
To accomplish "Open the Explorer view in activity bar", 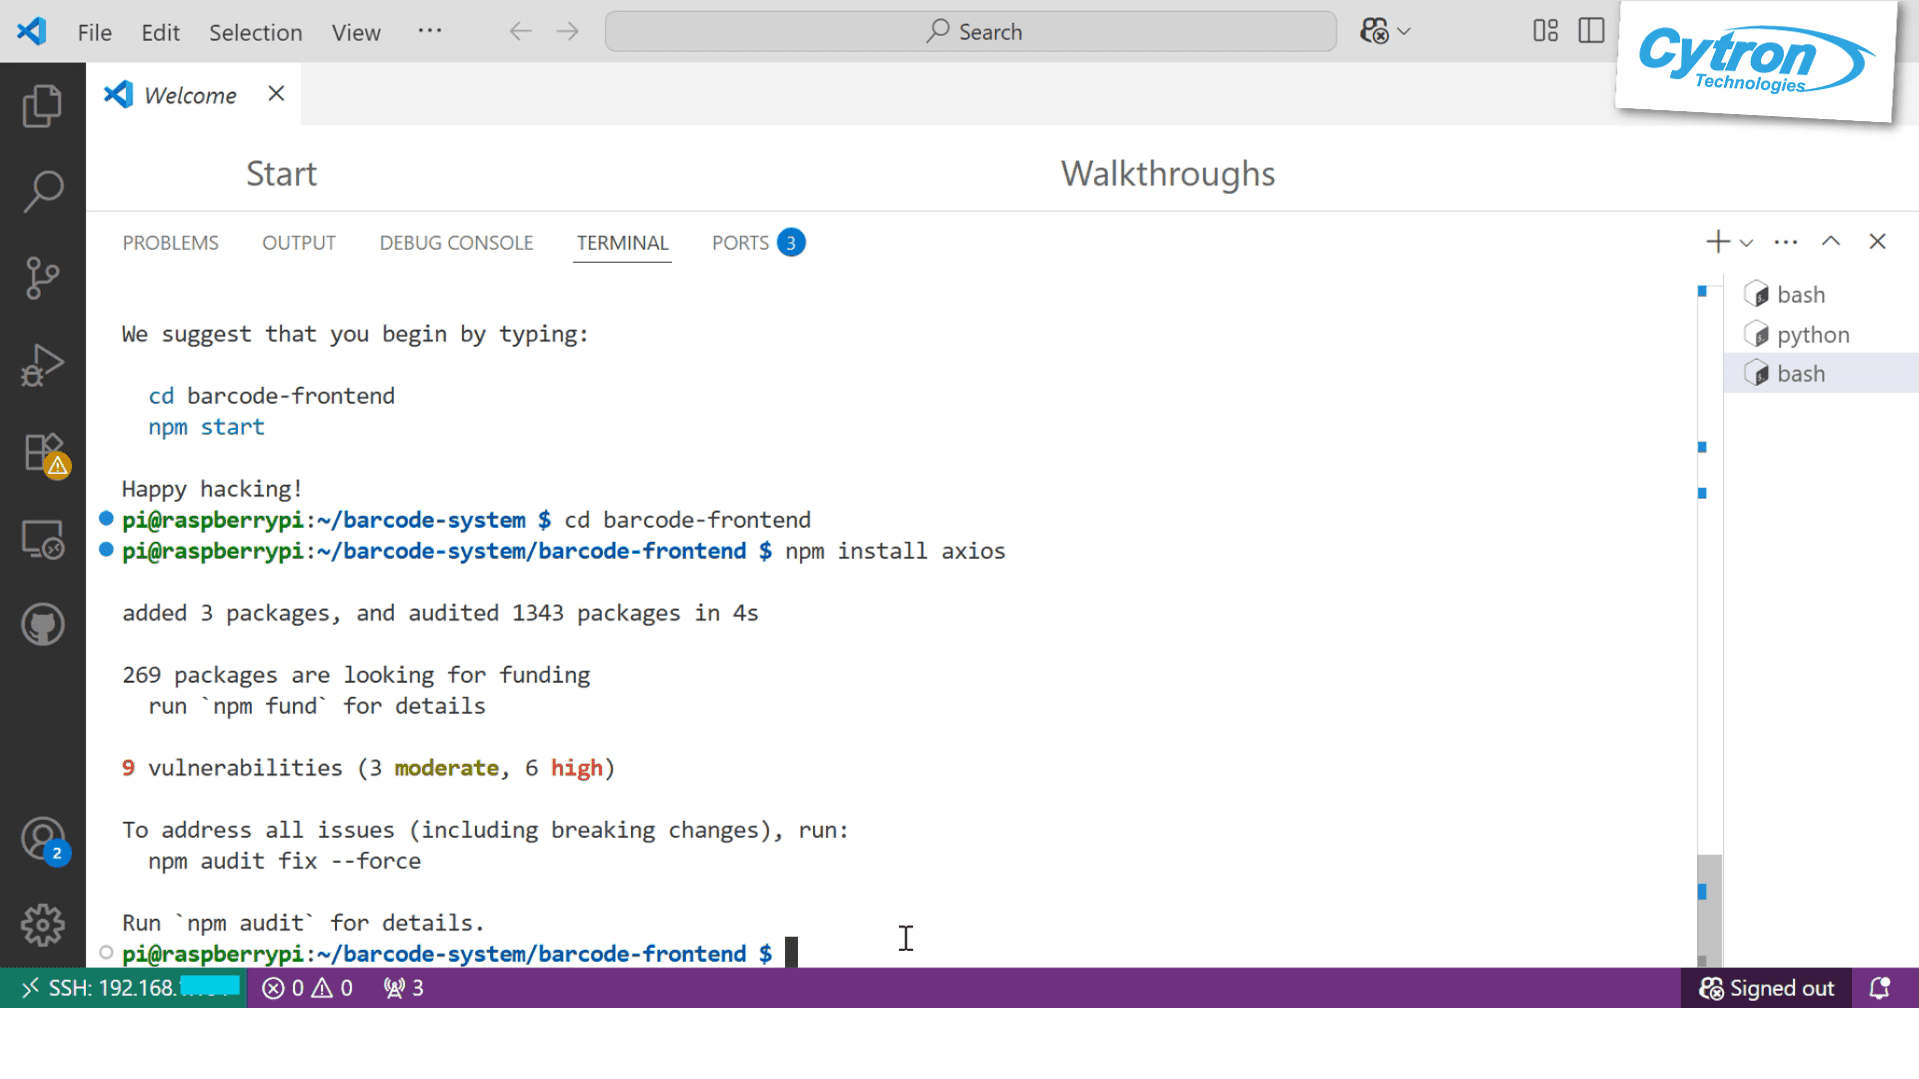I will (42, 106).
